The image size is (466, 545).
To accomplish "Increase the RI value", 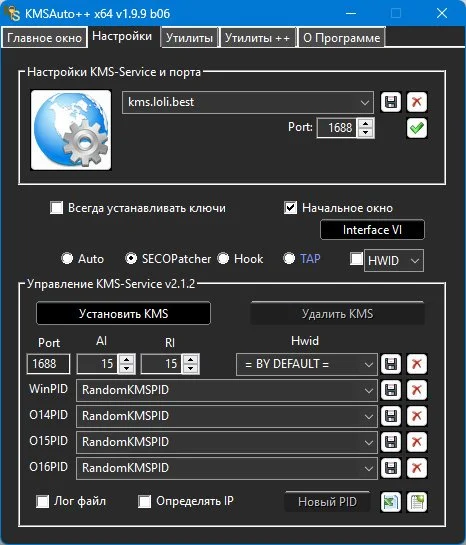I will 190,359.
